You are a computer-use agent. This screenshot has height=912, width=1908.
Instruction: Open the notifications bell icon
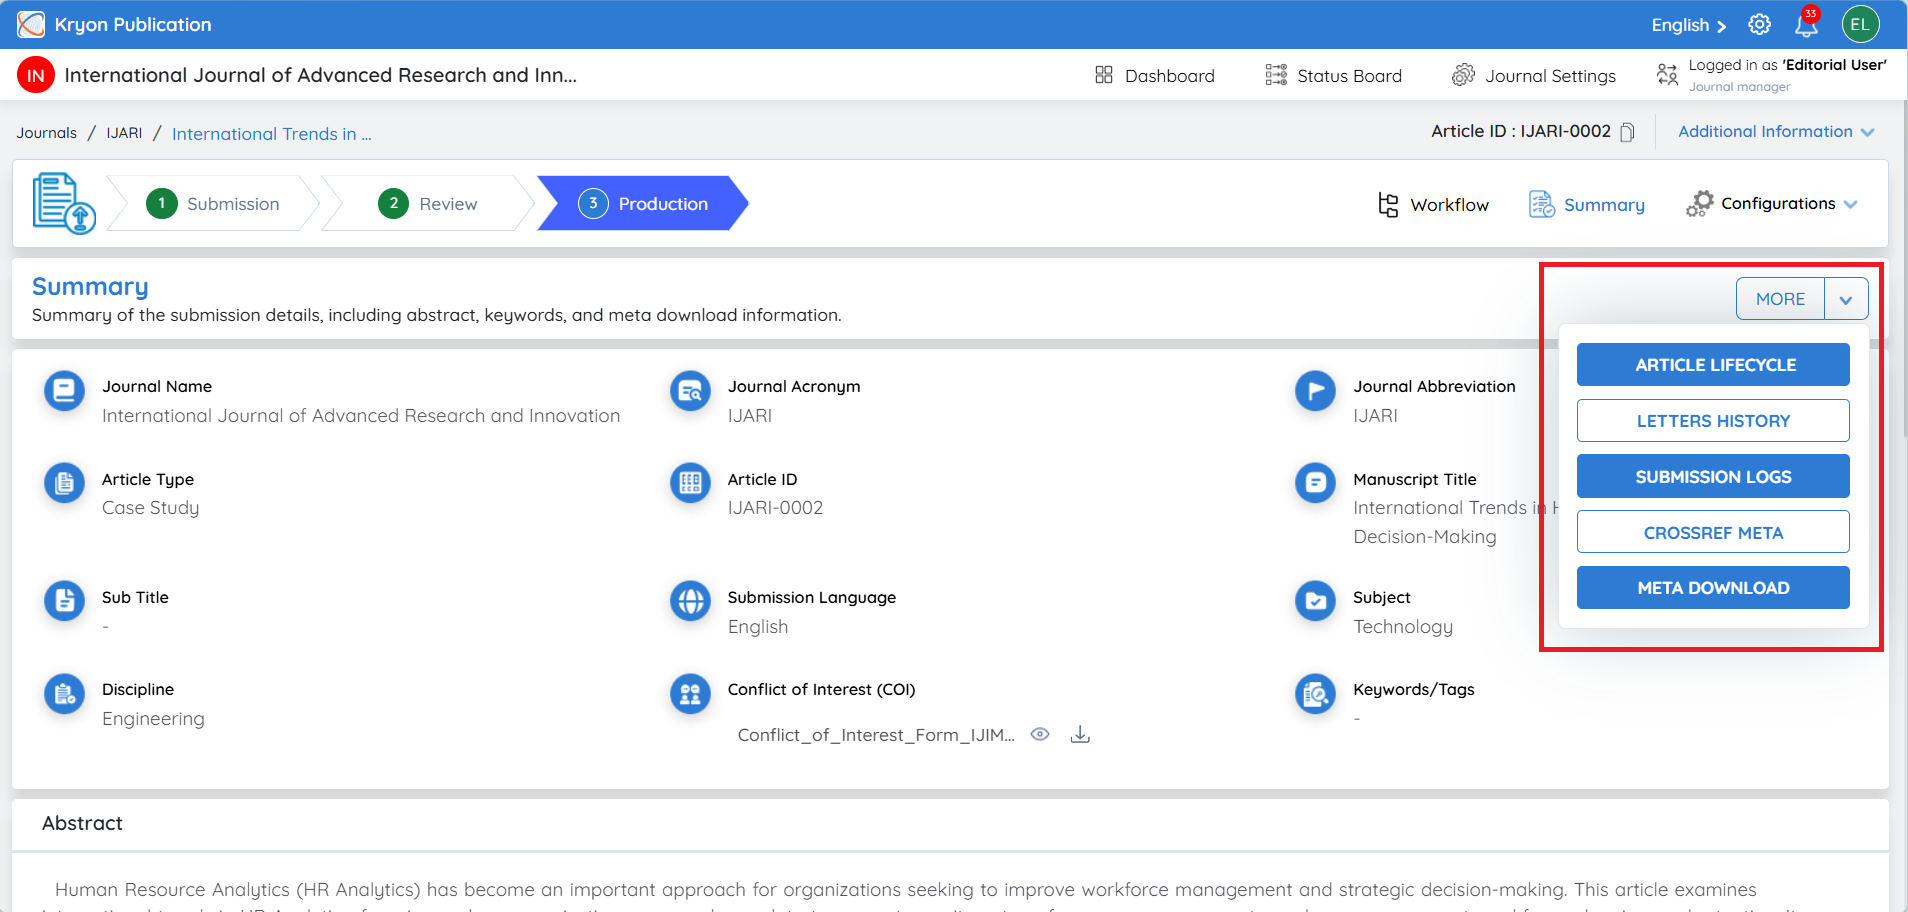[x=1806, y=25]
